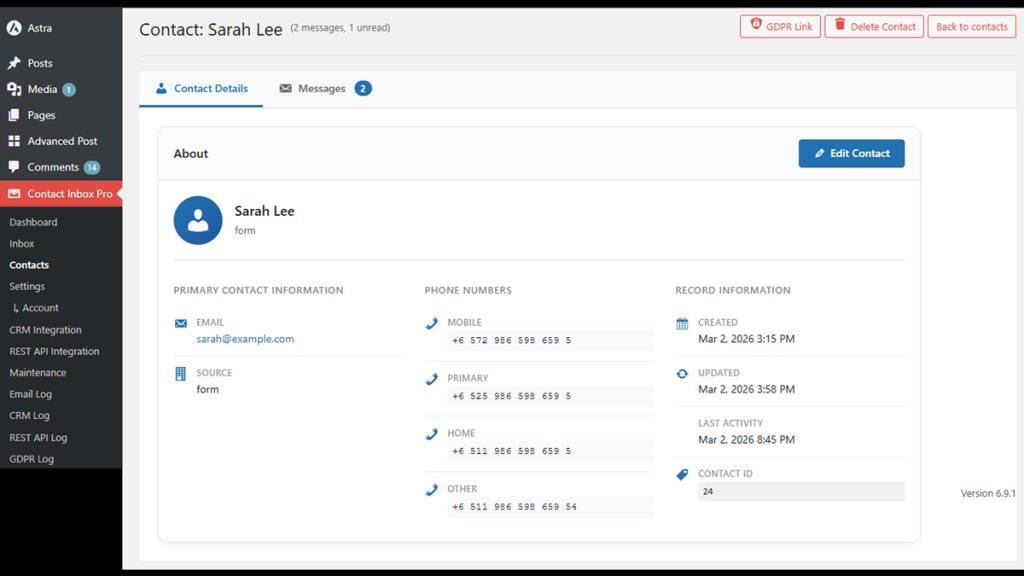
Task: Click the Astra logo icon in sidebar
Action: click(x=14, y=30)
